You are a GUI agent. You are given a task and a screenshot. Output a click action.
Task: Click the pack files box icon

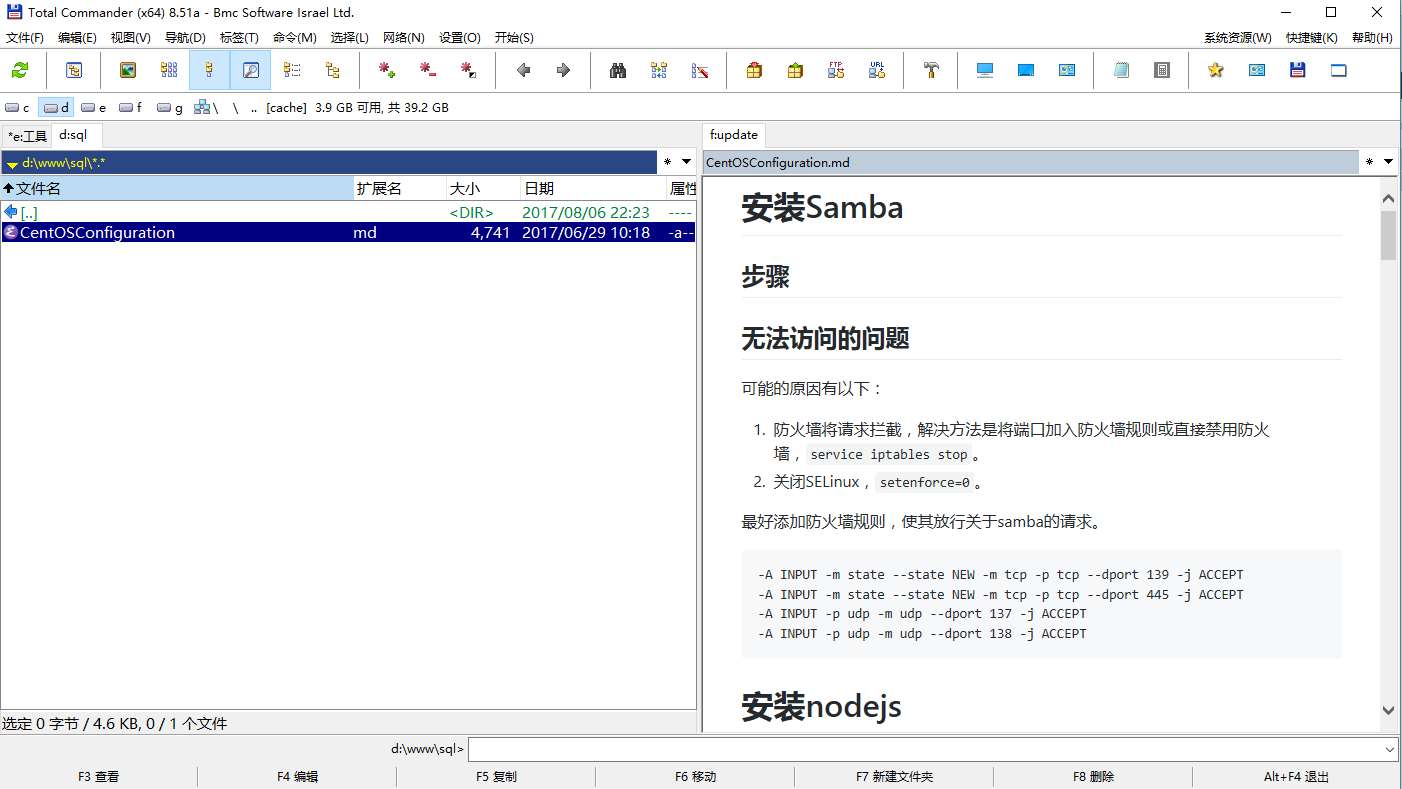pos(754,70)
